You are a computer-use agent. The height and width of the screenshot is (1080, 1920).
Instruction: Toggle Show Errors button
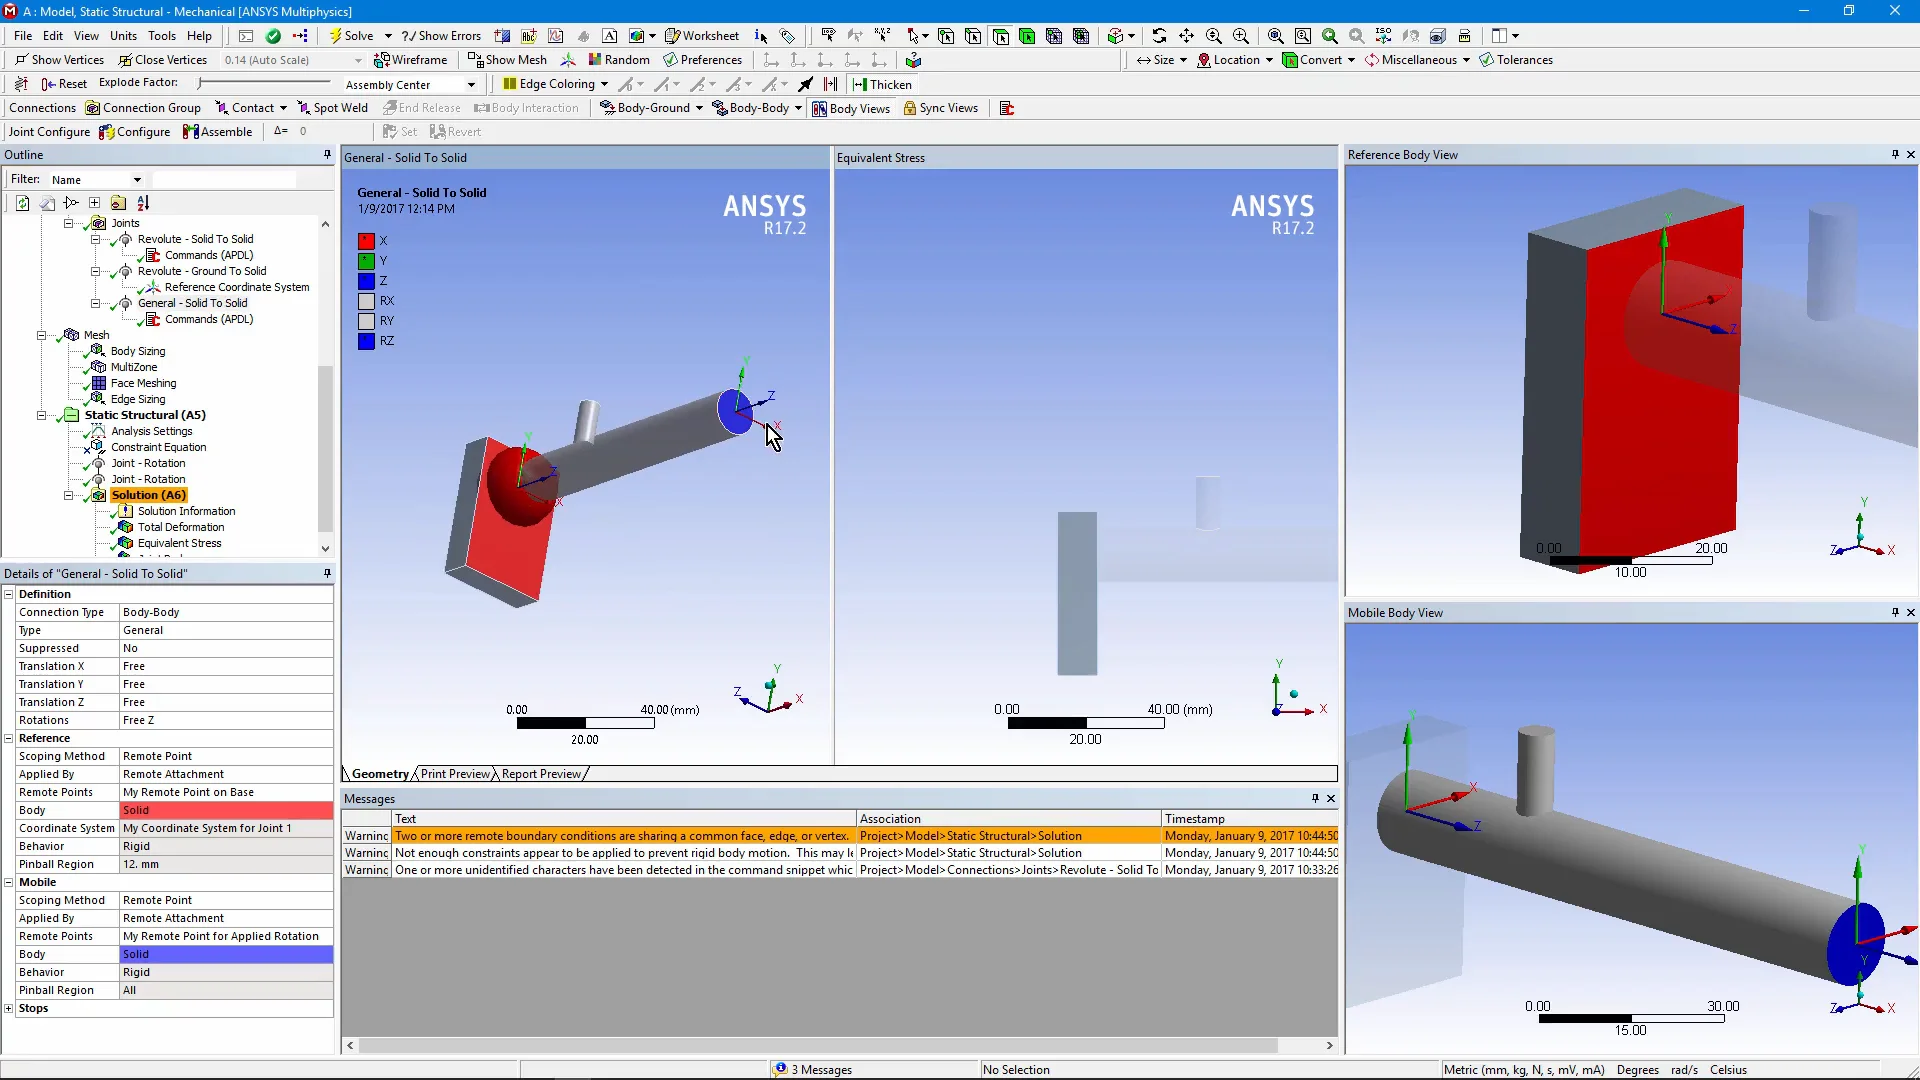pos(441,36)
